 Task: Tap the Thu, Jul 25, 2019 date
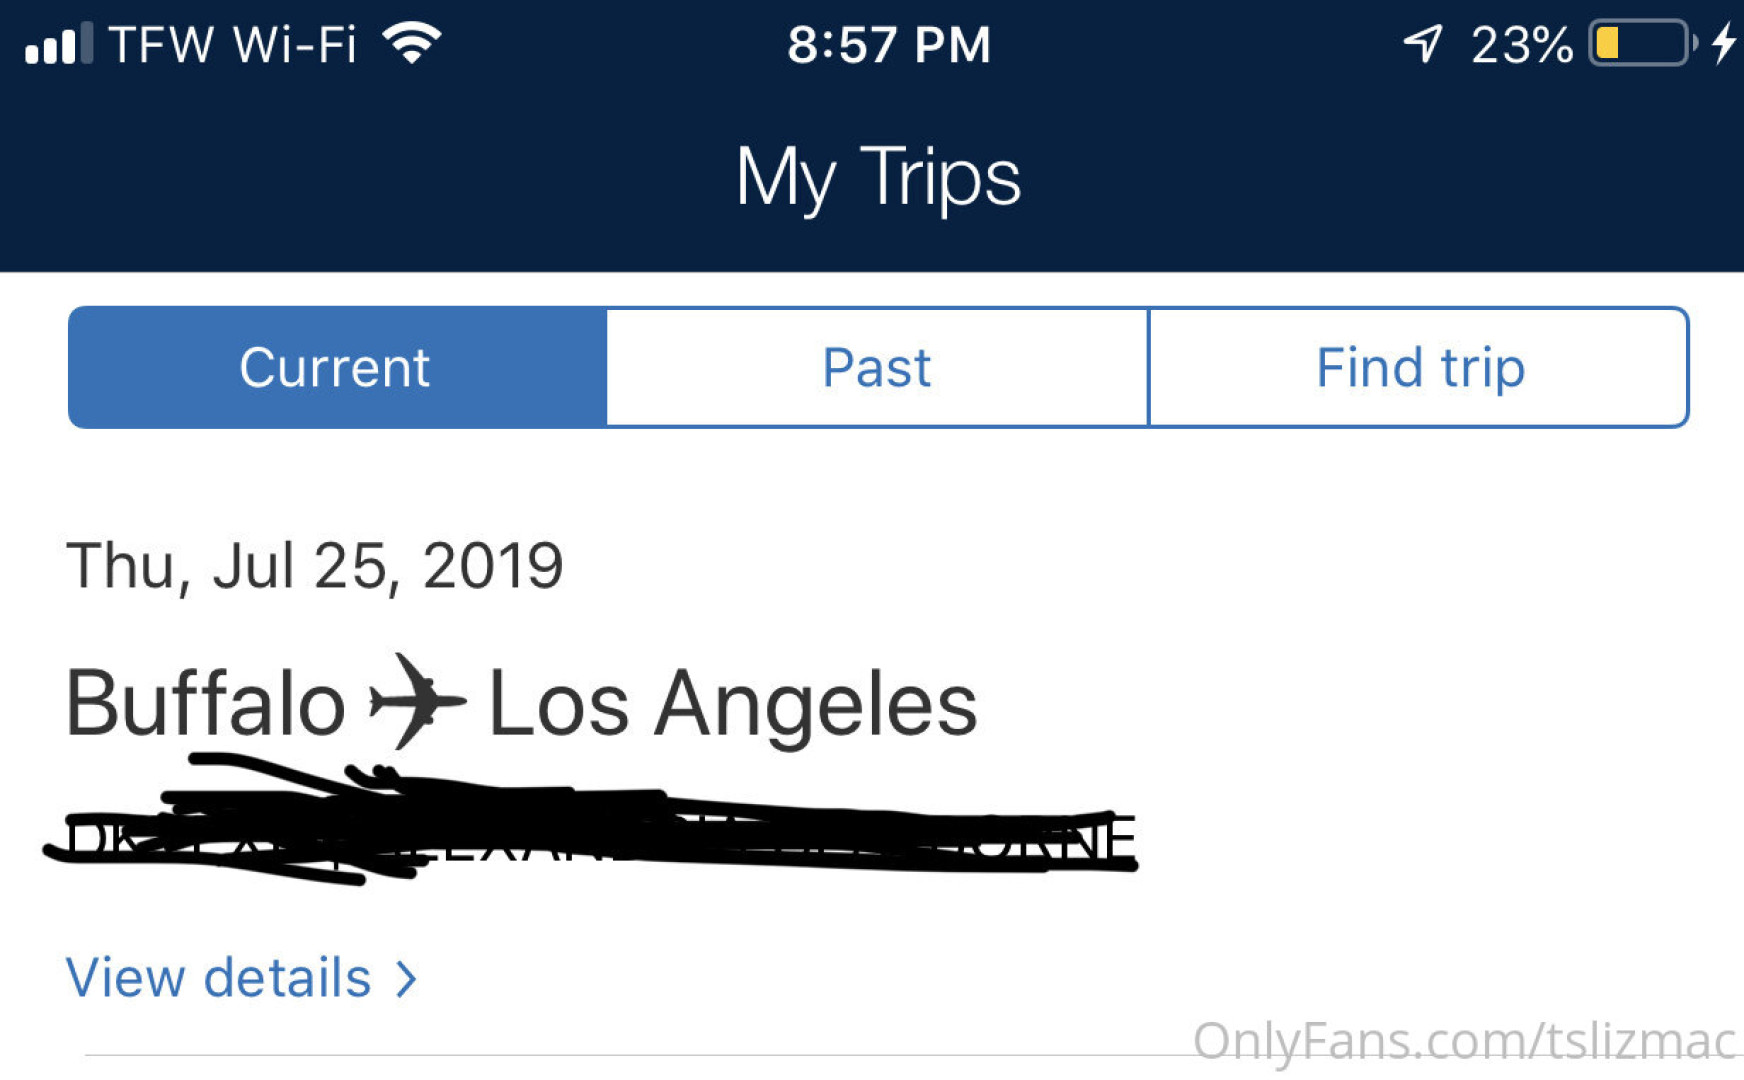point(315,566)
